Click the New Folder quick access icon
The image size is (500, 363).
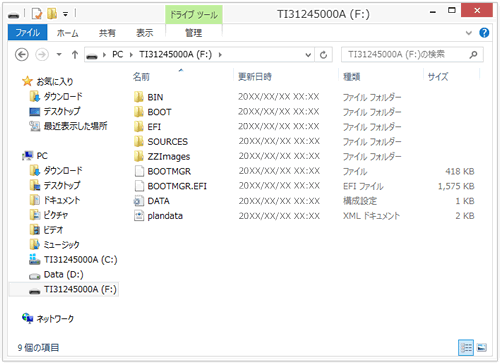tap(52, 14)
